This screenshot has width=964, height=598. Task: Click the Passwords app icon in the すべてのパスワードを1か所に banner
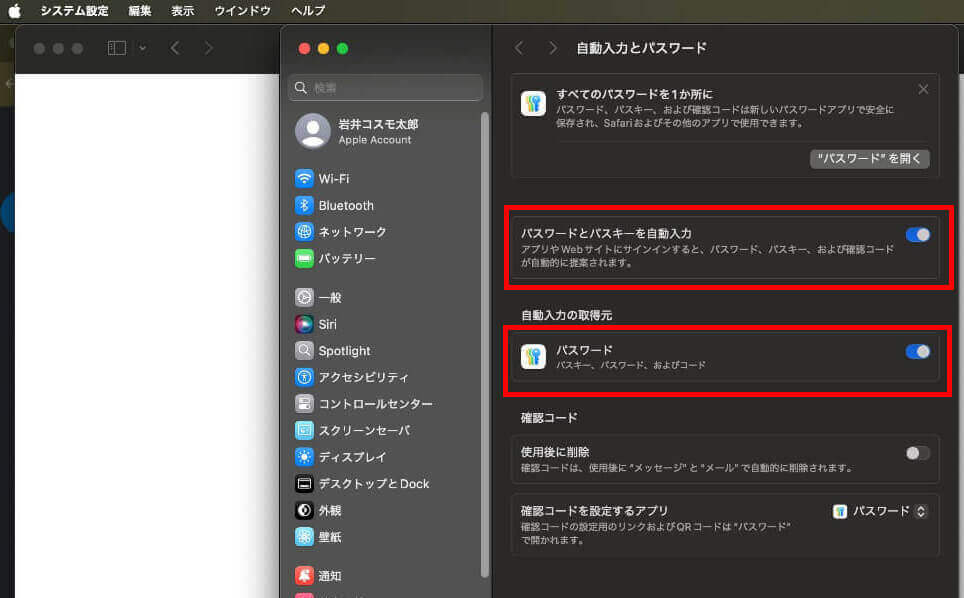pos(533,103)
